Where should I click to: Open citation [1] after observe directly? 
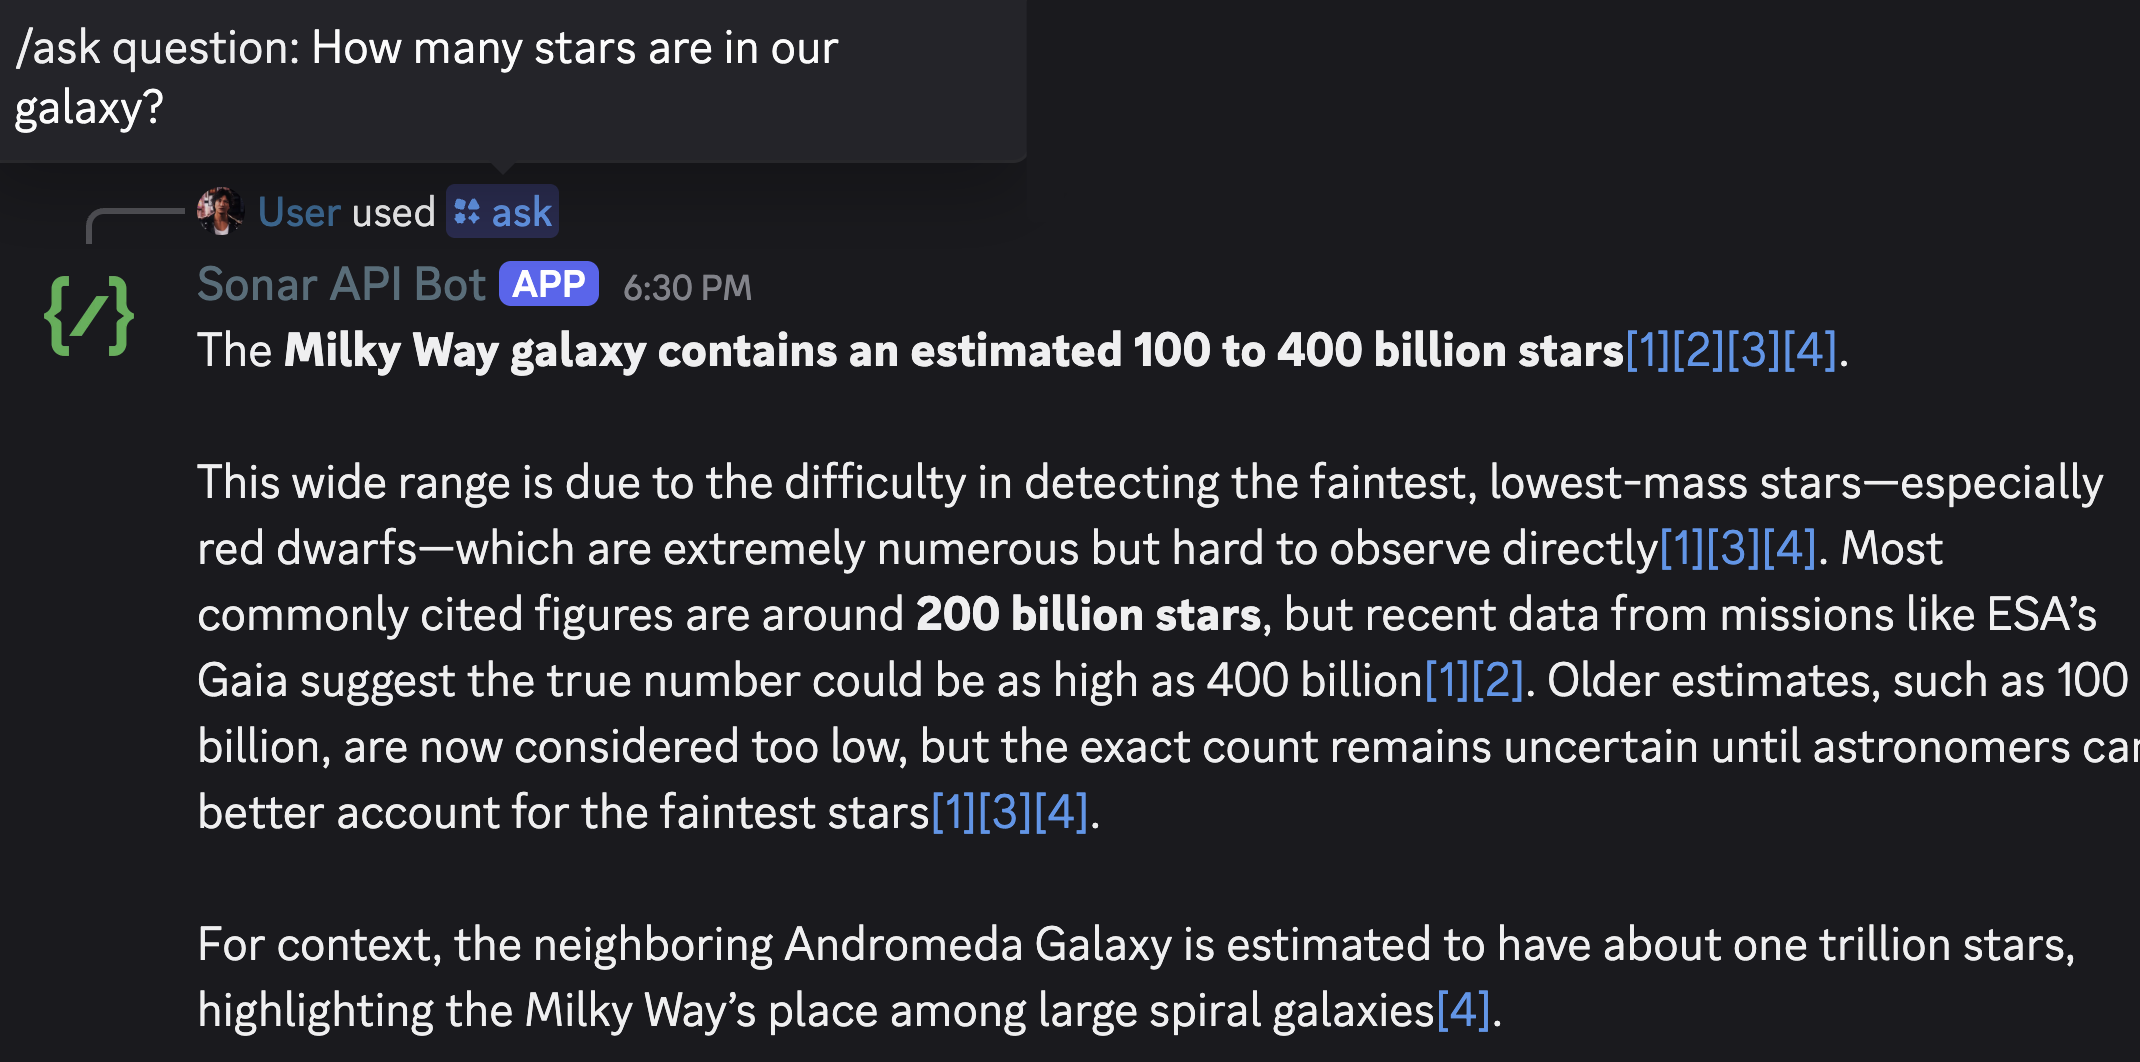coord(1682,548)
